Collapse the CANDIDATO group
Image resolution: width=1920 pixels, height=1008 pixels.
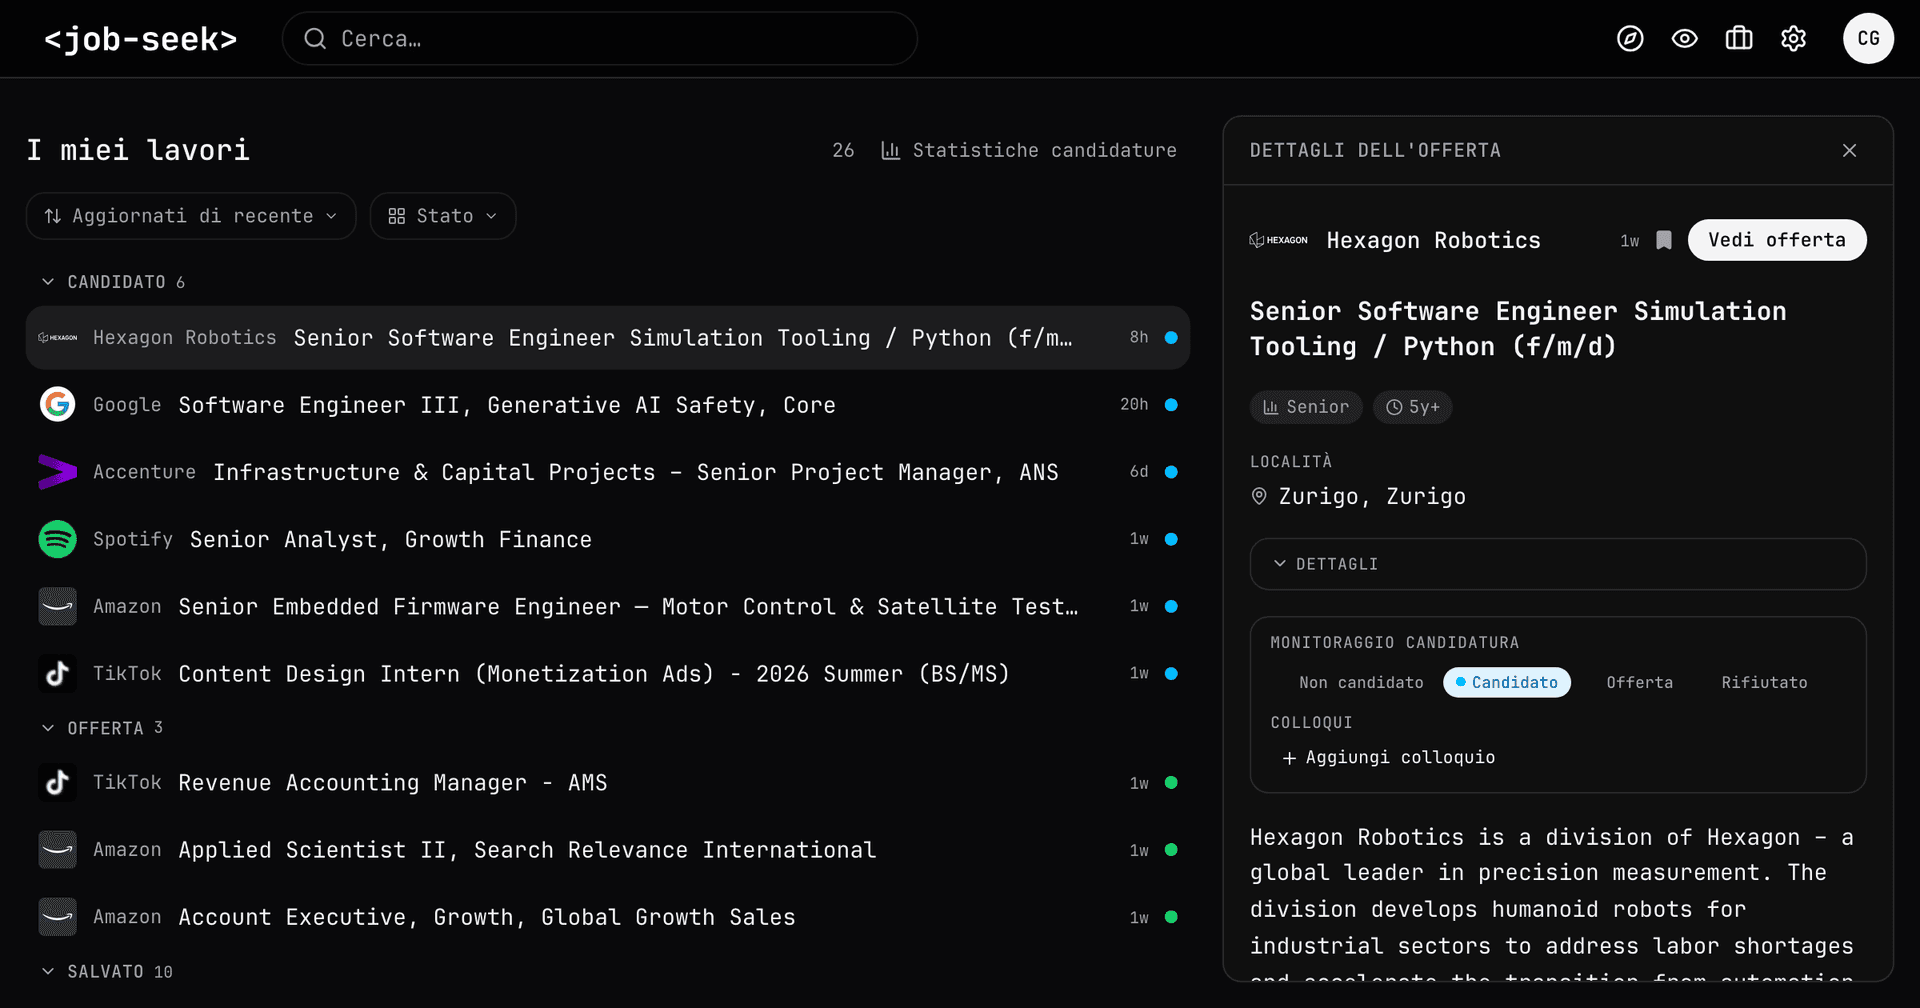(x=113, y=282)
